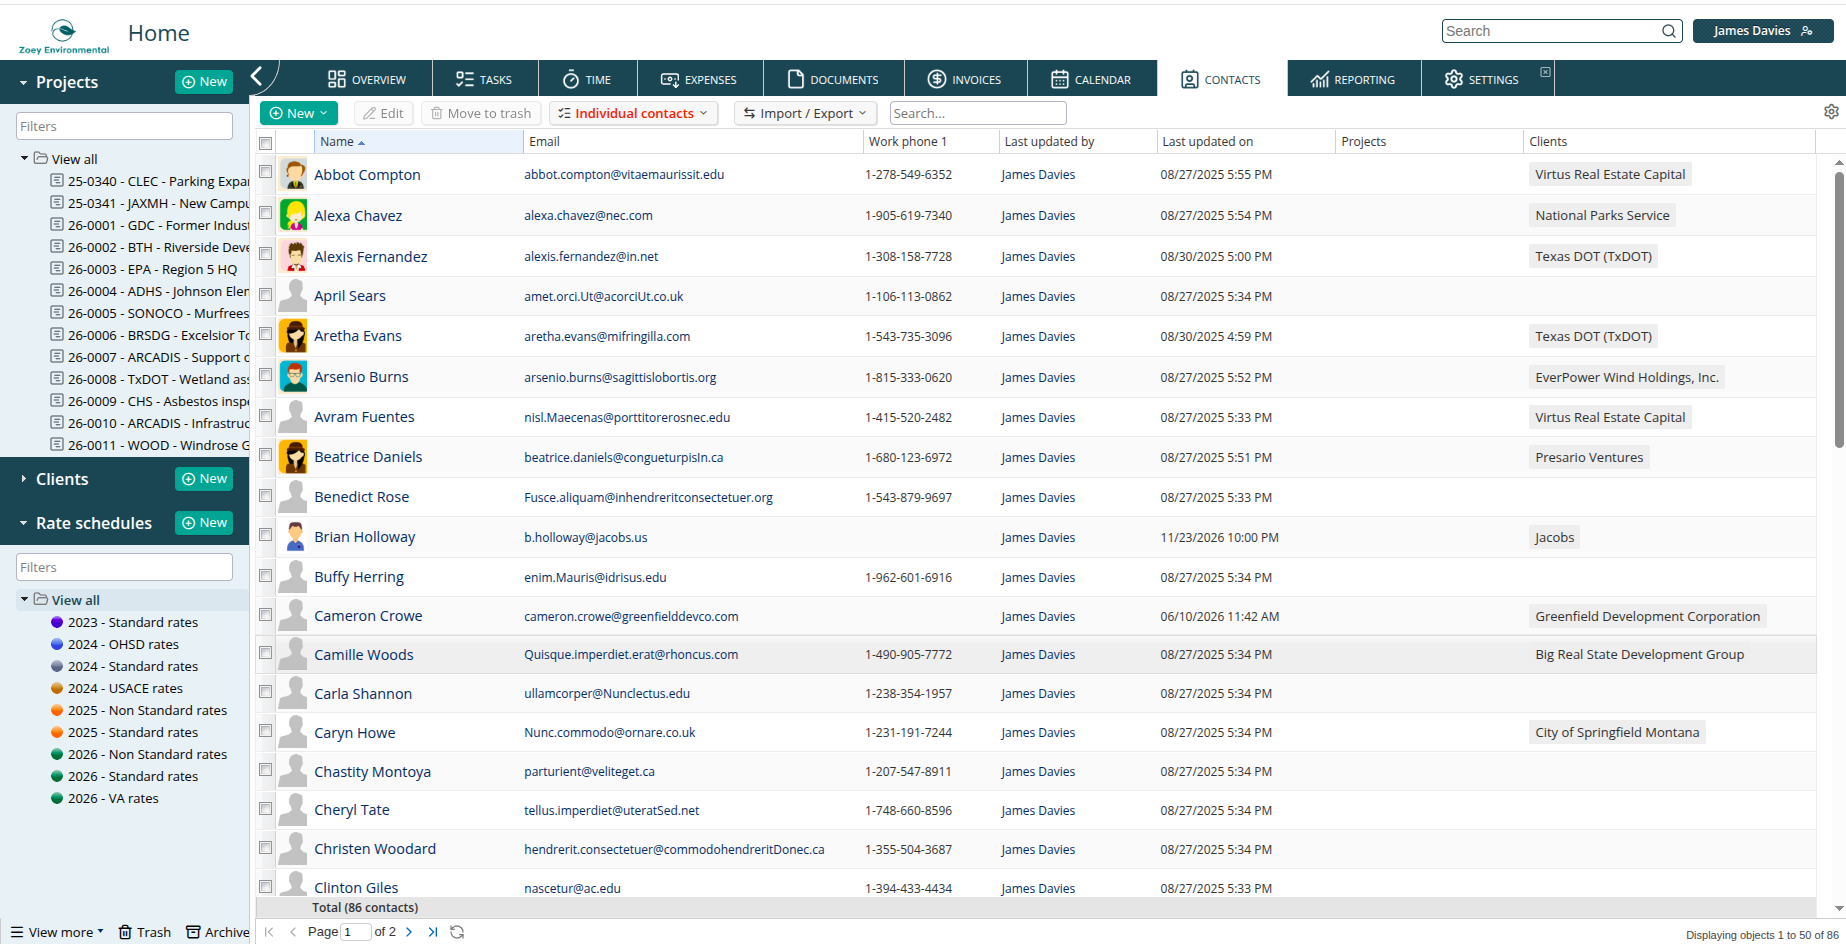Click the search magnifier icon in top bar
The image size is (1846, 944).
point(1668,31)
